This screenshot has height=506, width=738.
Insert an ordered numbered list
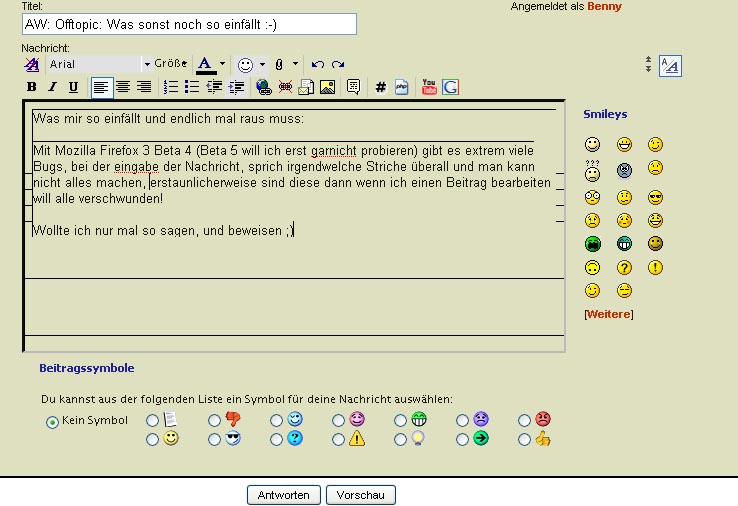171,88
